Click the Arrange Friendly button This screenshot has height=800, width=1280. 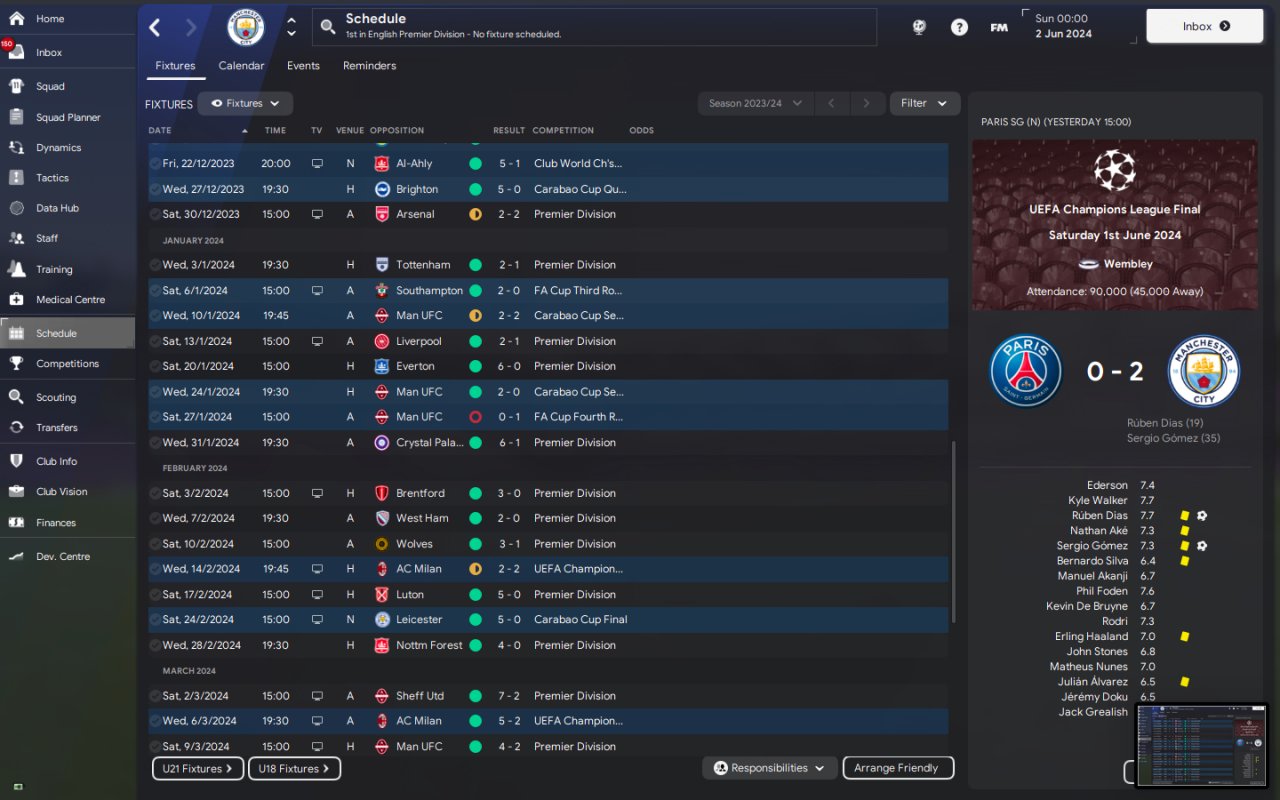898,768
